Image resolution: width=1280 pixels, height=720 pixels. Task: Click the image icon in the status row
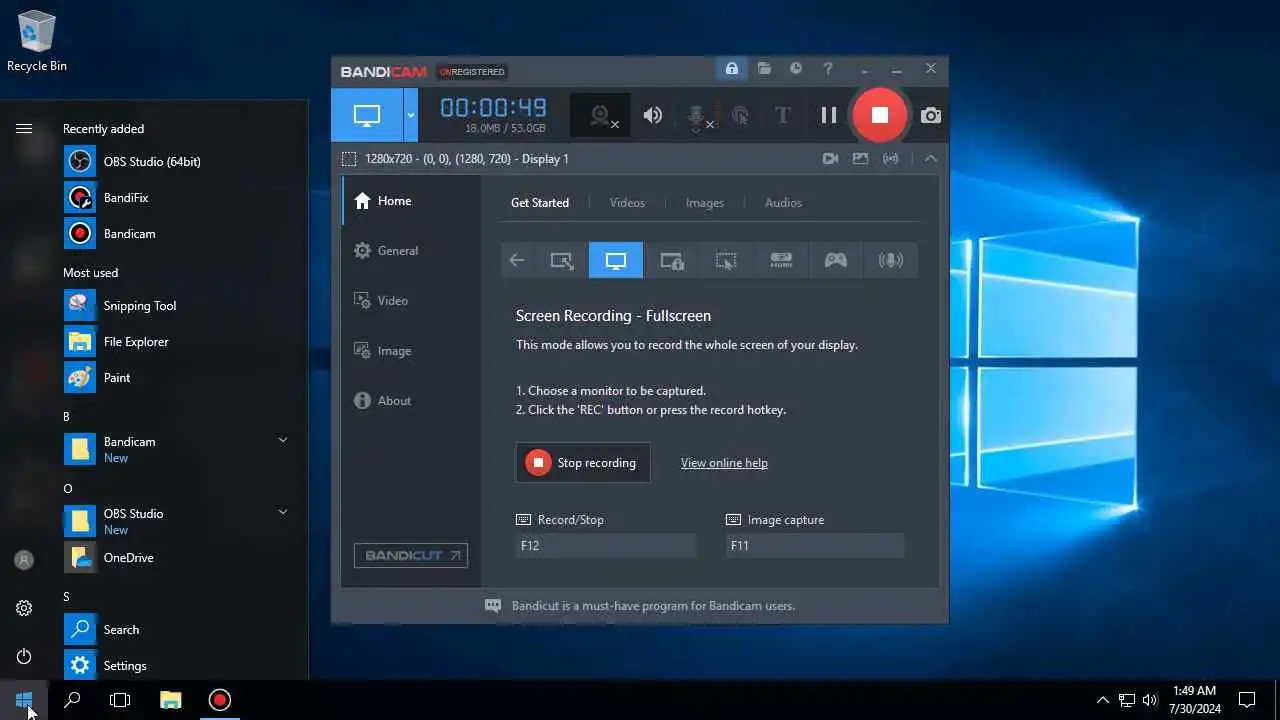[x=860, y=159]
